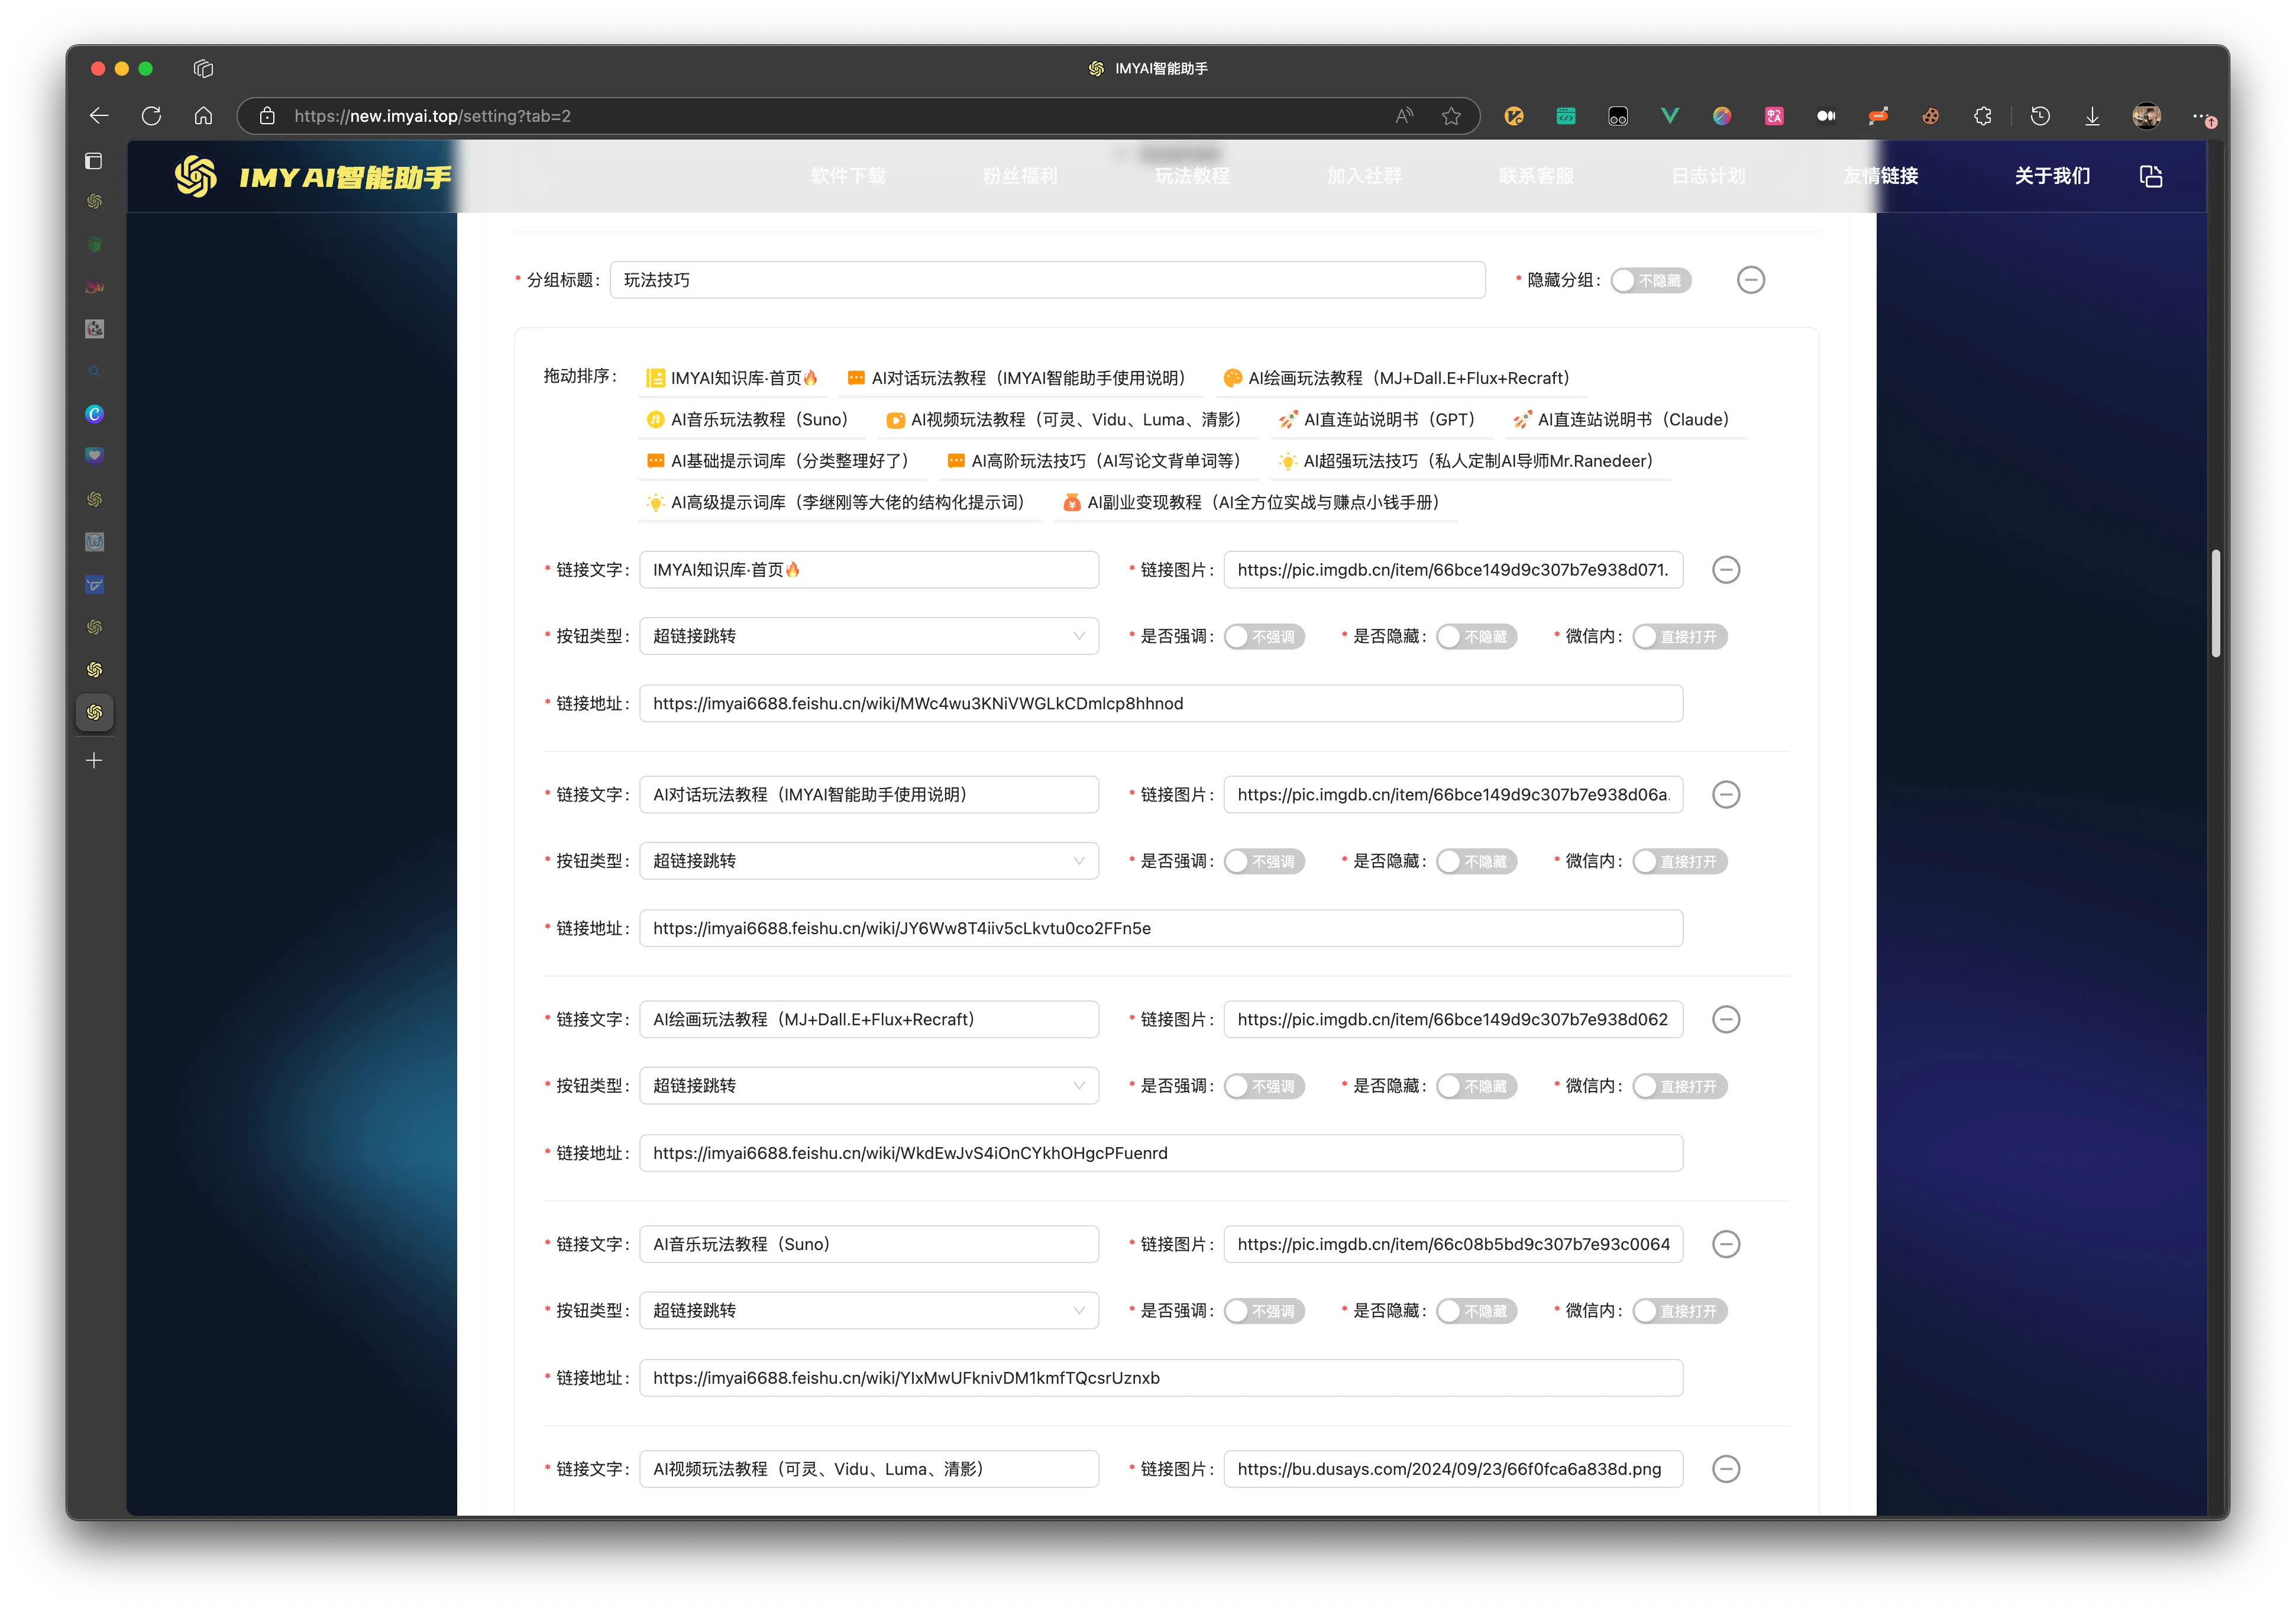Toggle 是否隐藏 for AI音乐玩法教程
Image resolution: width=2296 pixels, height=1608 pixels.
(1477, 1311)
